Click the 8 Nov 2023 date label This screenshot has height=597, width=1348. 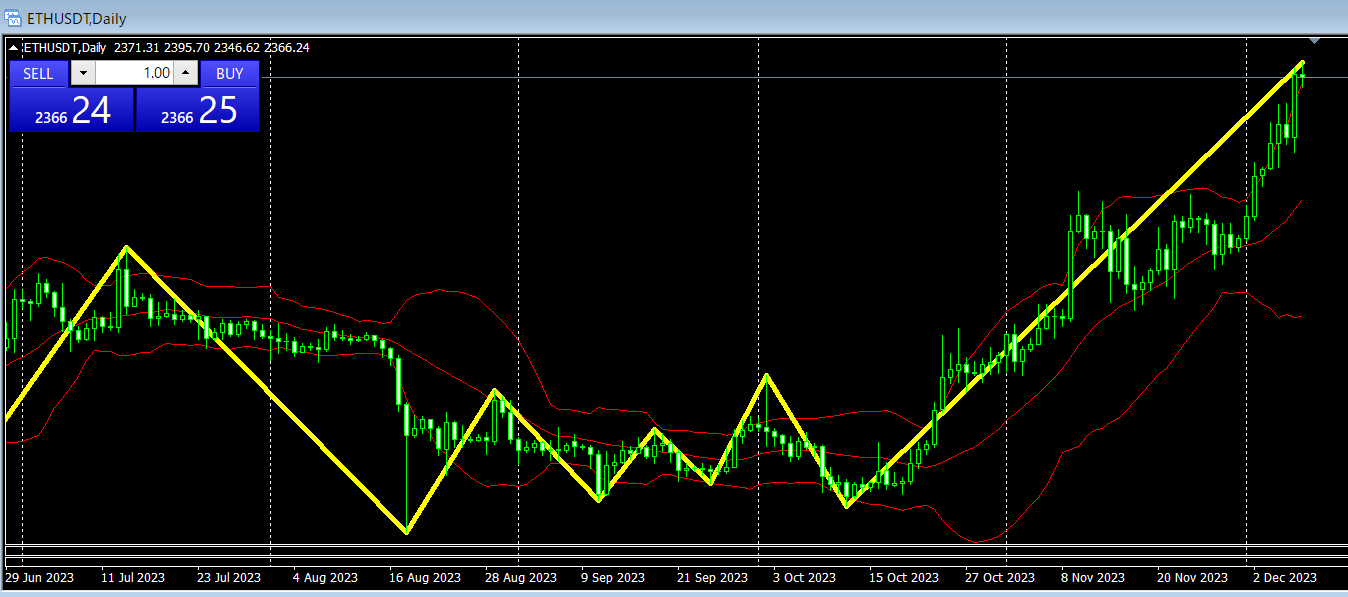(x=1093, y=578)
